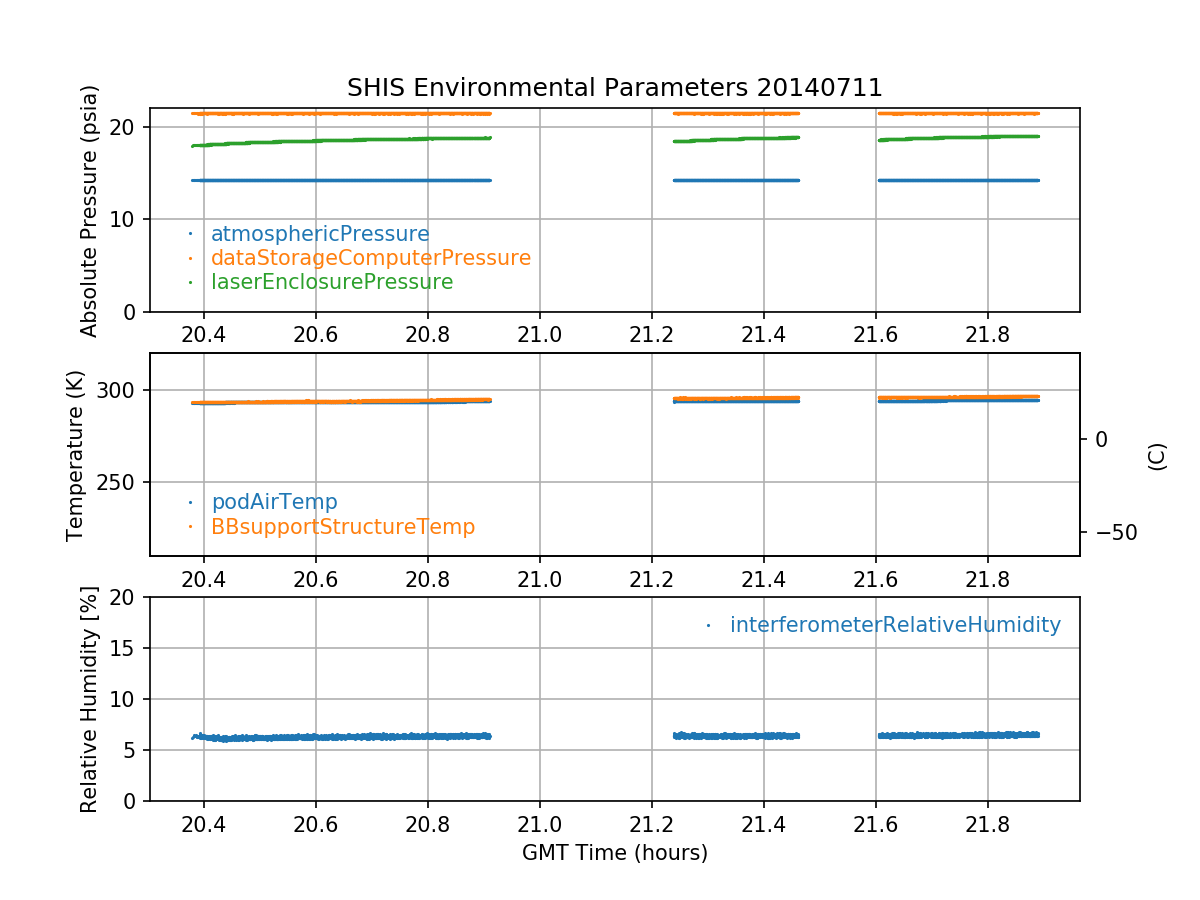Click the laserEnclosurePressure legend label

click(332, 282)
